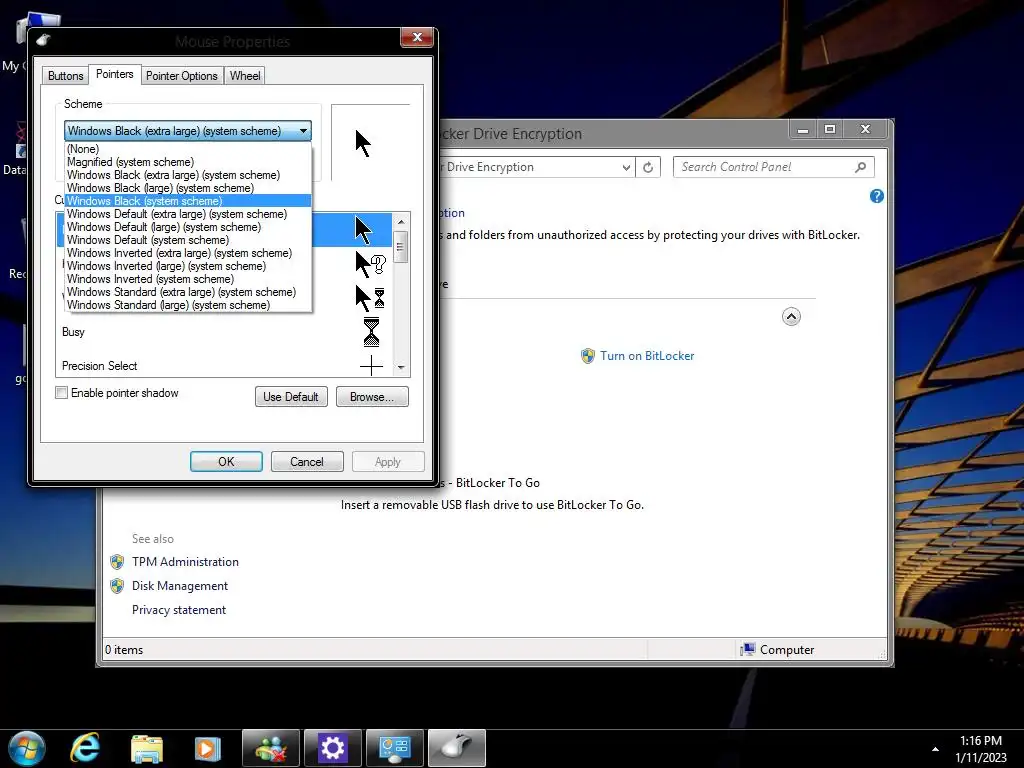Switch to the Wheel tab
Image resolution: width=1024 pixels, height=768 pixels.
245,76
